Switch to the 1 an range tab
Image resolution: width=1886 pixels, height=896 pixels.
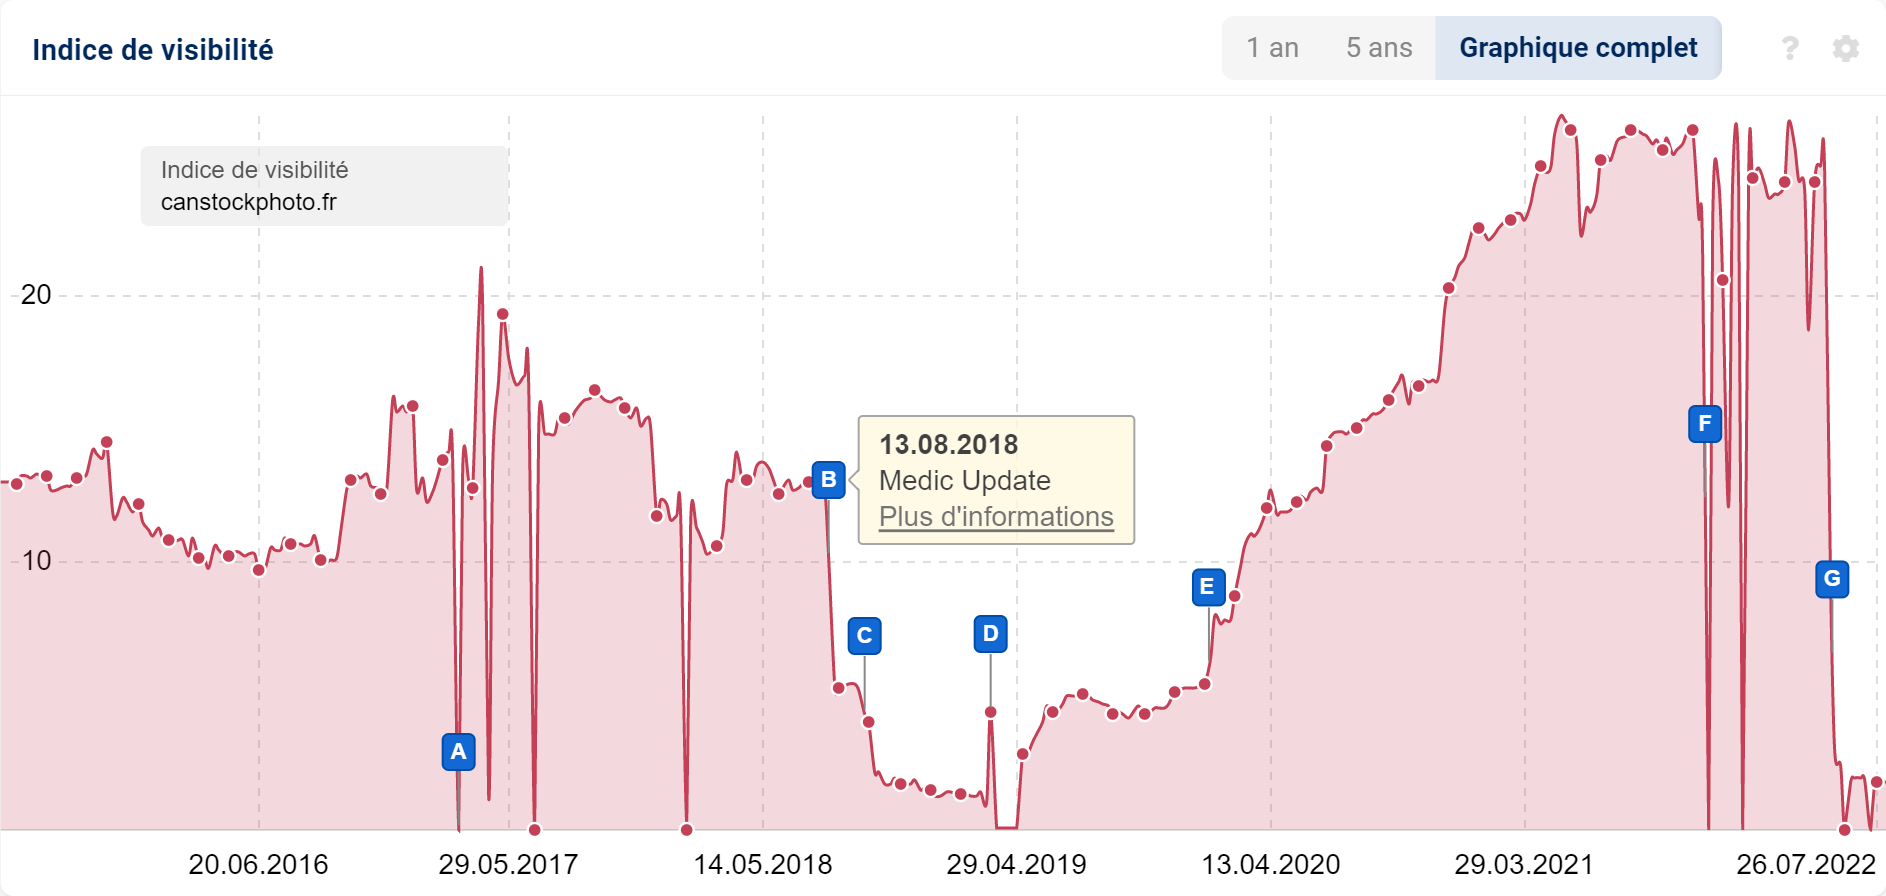click(1272, 48)
